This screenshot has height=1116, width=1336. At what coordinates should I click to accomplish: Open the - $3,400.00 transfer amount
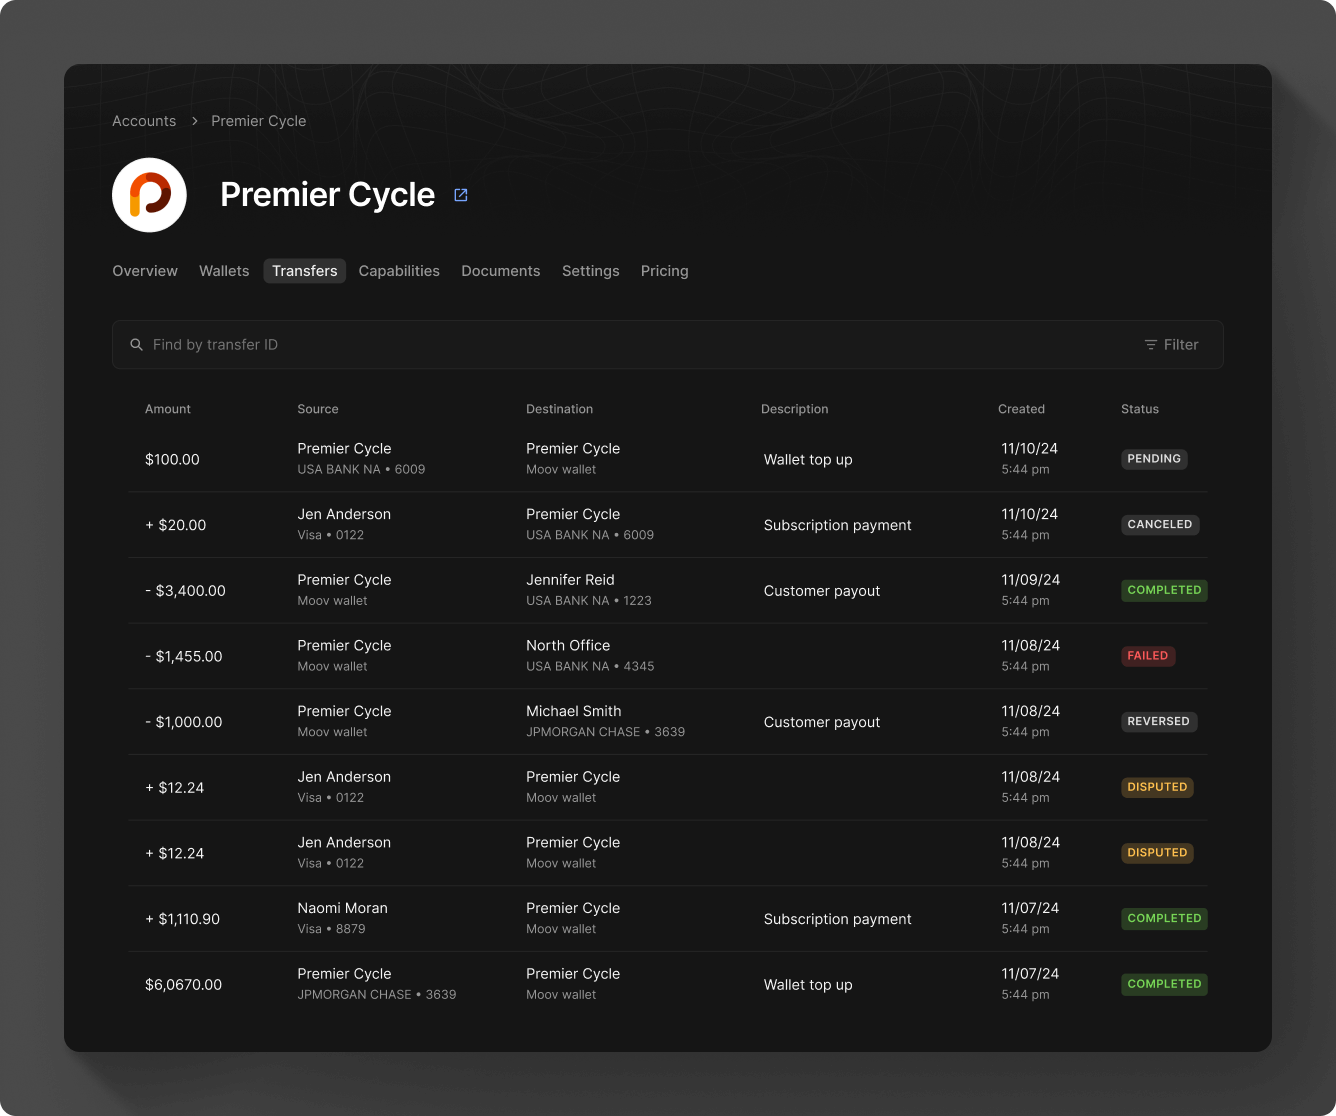(x=185, y=591)
